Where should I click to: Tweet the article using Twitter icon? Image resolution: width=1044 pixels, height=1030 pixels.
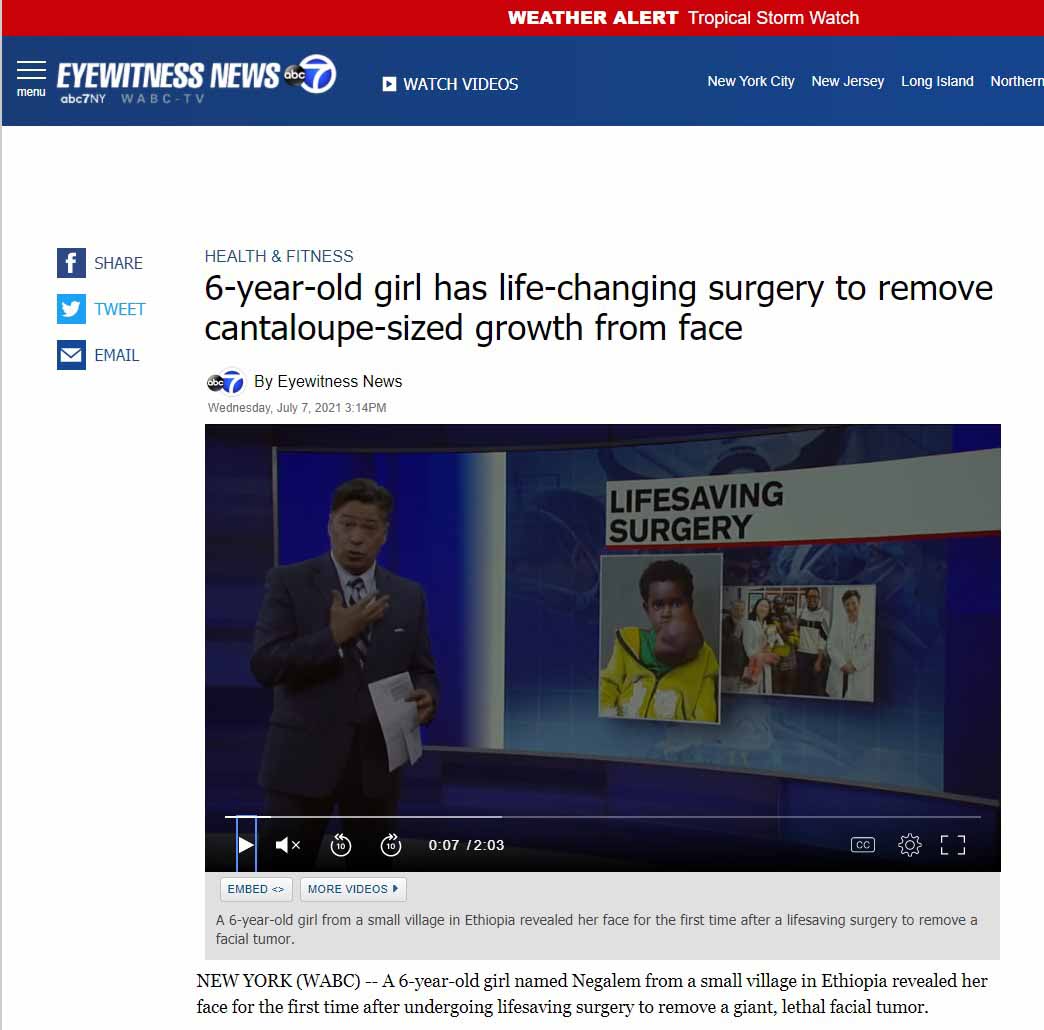71,309
